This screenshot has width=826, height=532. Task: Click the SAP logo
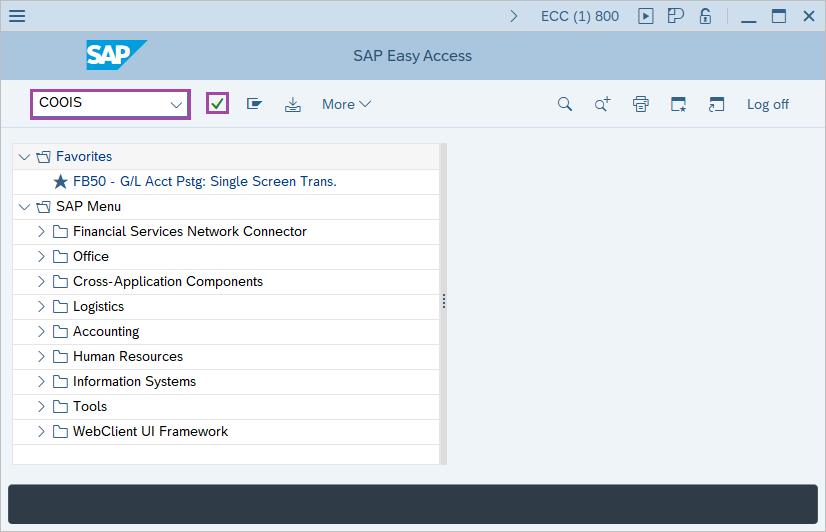tap(116, 55)
